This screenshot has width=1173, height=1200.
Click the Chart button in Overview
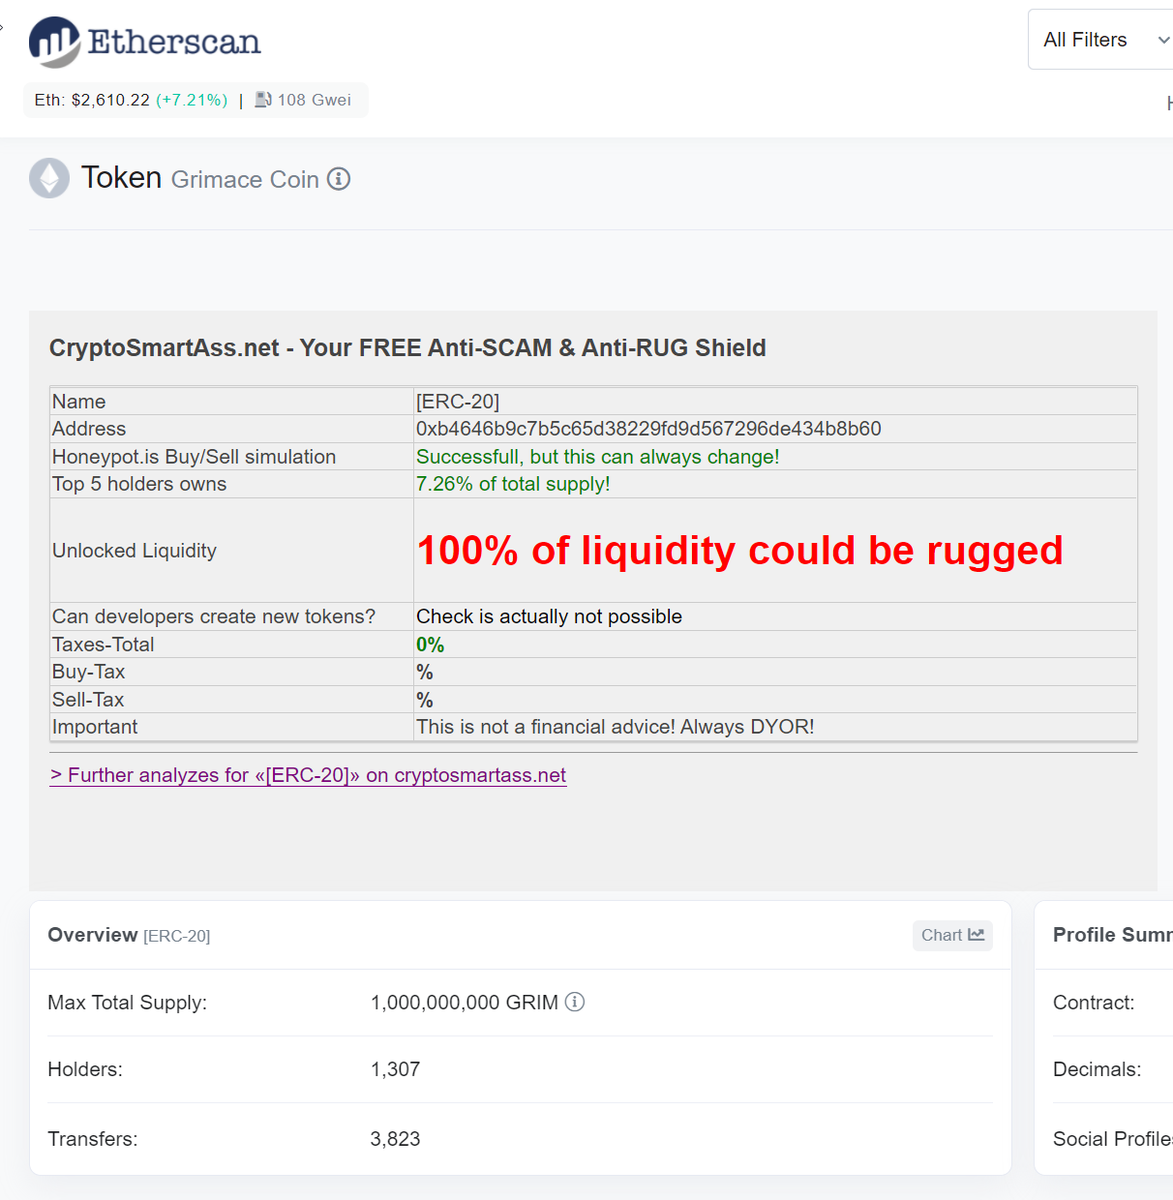click(952, 935)
